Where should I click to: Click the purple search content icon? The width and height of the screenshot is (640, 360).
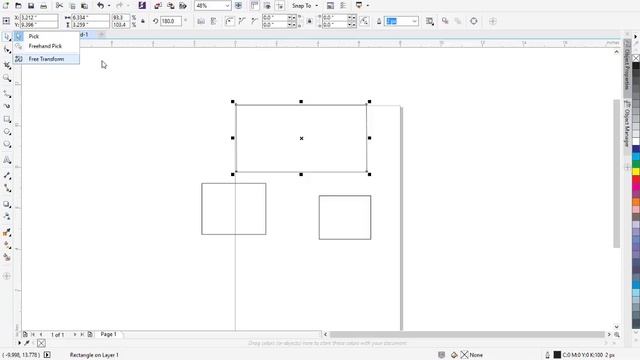coord(142,6)
